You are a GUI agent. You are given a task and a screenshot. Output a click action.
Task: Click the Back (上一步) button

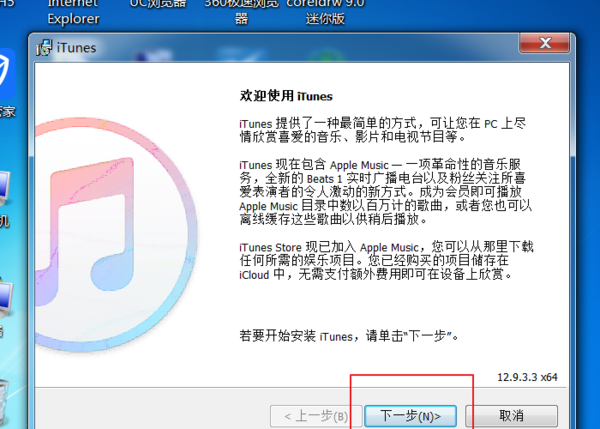(x=316, y=416)
